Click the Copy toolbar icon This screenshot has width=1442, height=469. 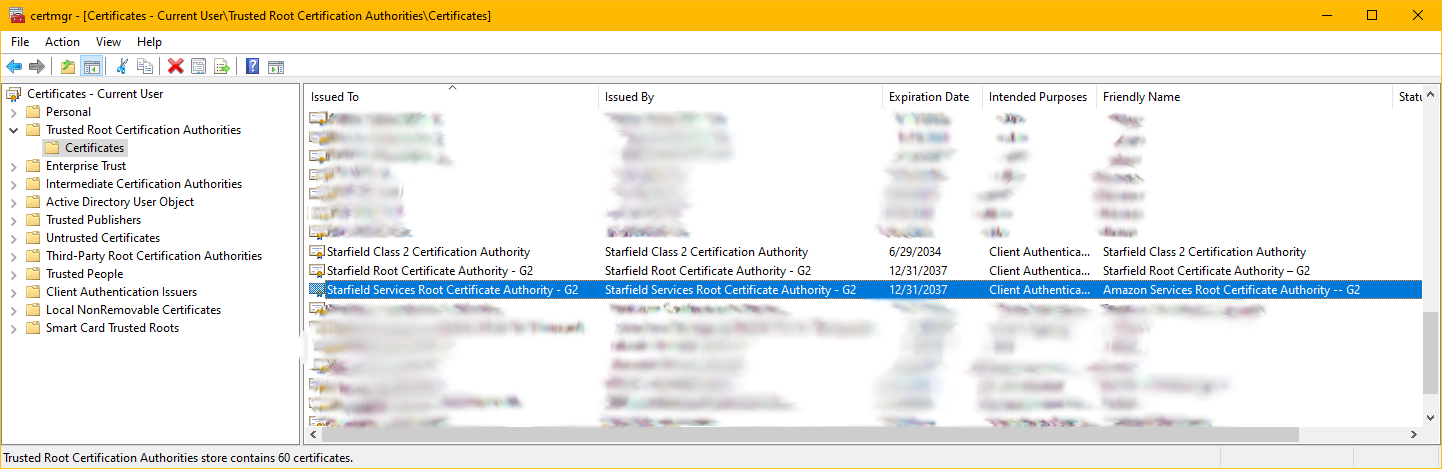click(145, 67)
